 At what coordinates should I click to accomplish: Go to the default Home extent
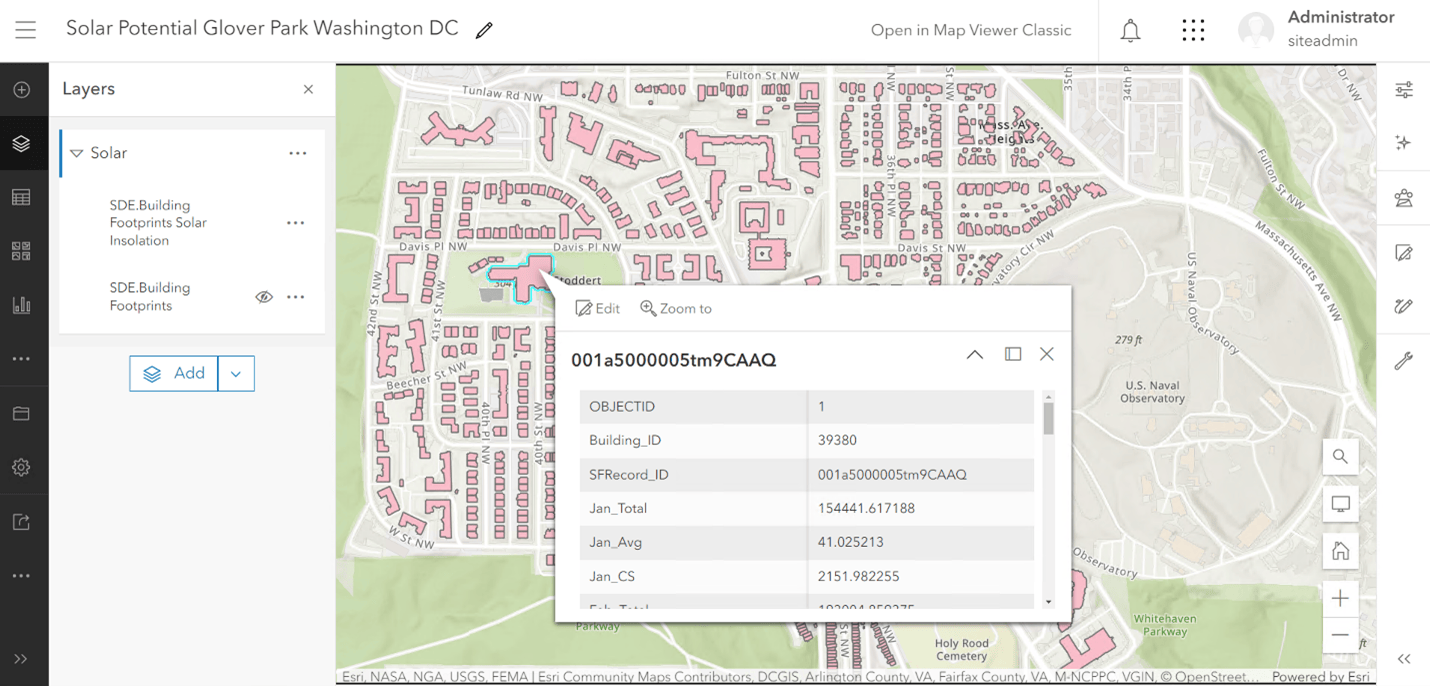[x=1340, y=551]
